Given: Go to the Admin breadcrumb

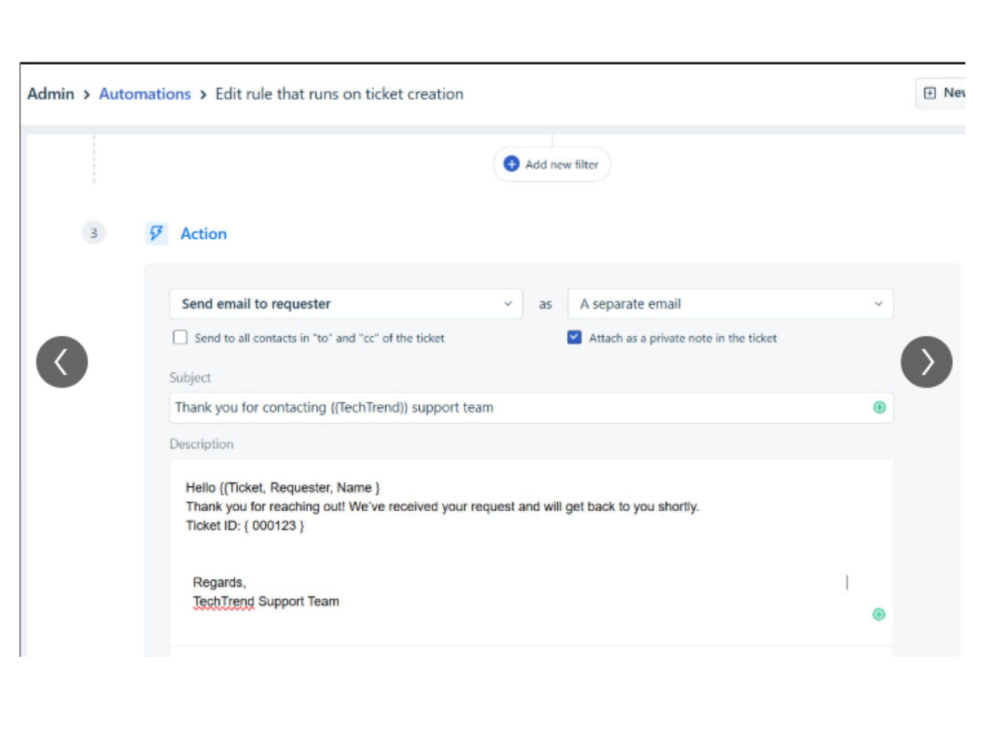Looking at the screenshot, I should click(x=50, y=94).
